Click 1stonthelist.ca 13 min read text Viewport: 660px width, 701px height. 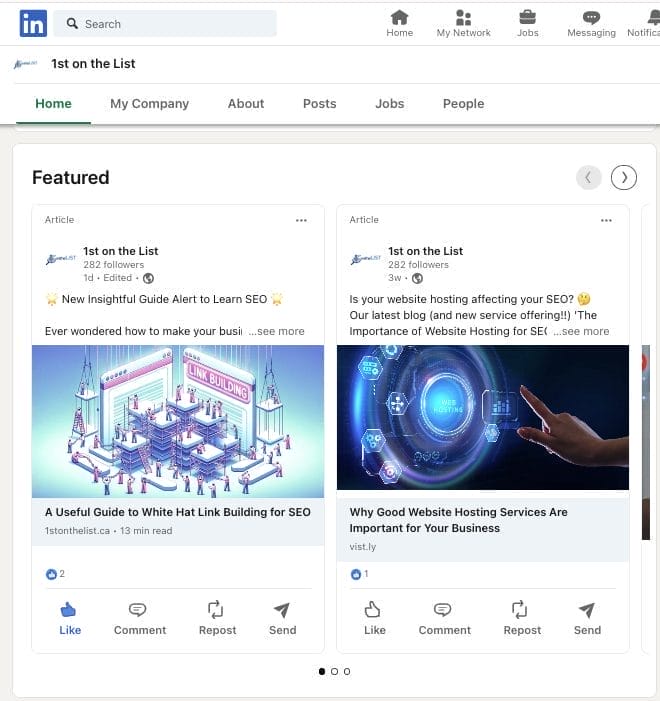tap(108, 531)
